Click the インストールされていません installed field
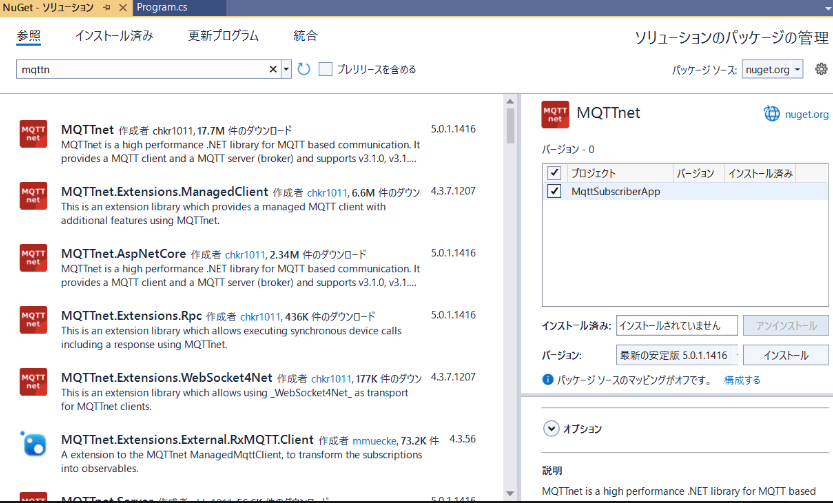This screenshot has height=503, width=833. [x=677, y=326]
